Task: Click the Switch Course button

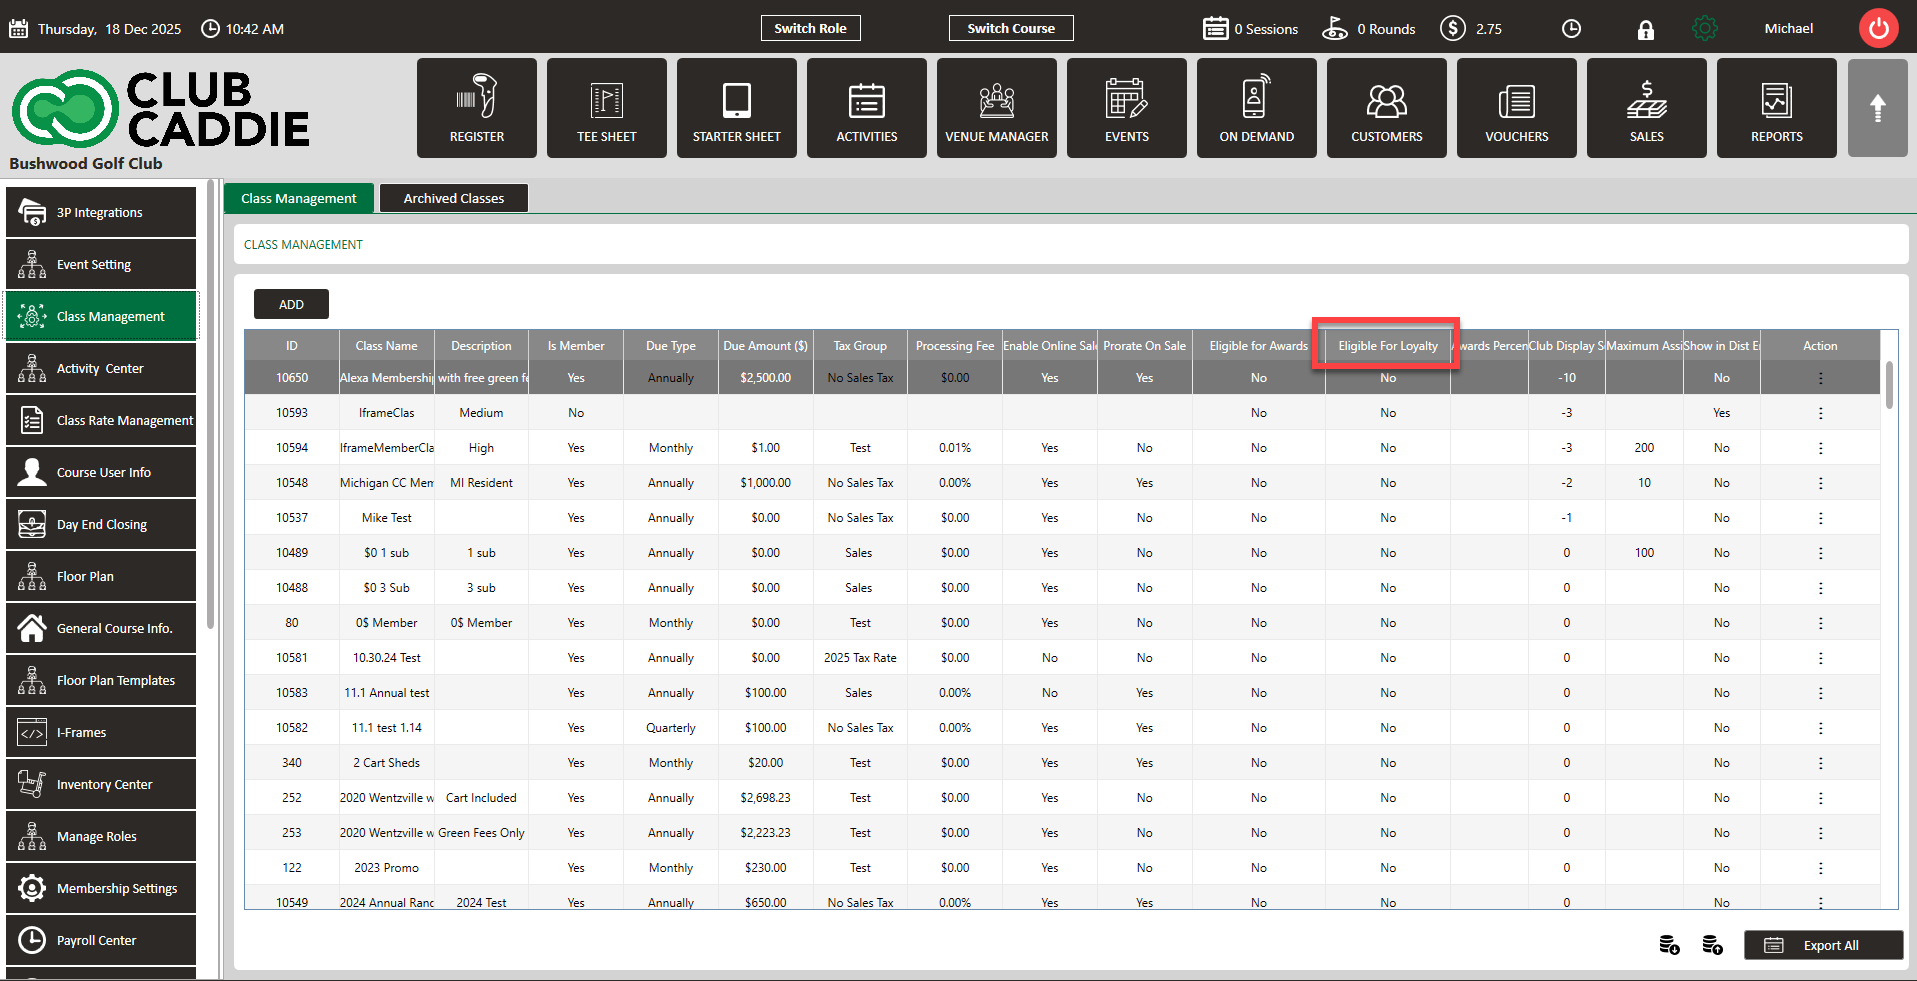Action: 1010,28
